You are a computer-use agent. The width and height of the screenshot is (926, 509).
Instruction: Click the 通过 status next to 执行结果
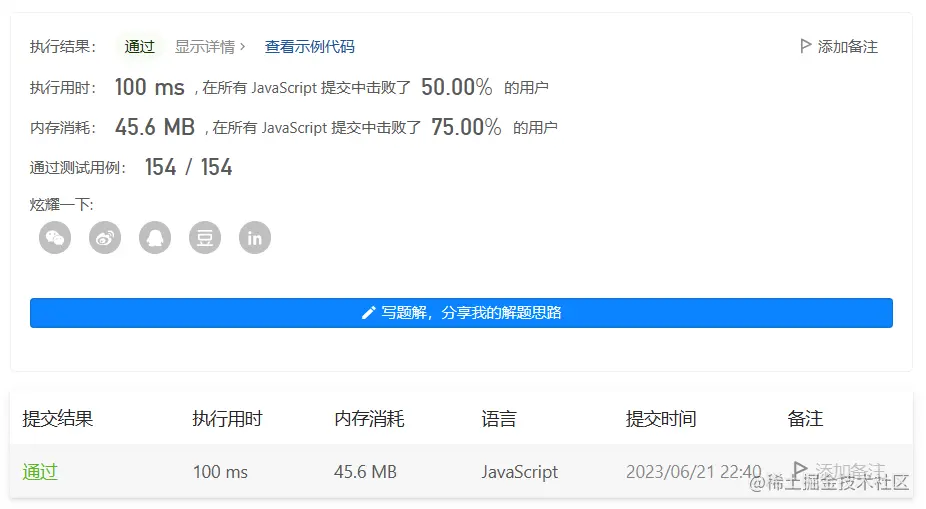(139, 47)
